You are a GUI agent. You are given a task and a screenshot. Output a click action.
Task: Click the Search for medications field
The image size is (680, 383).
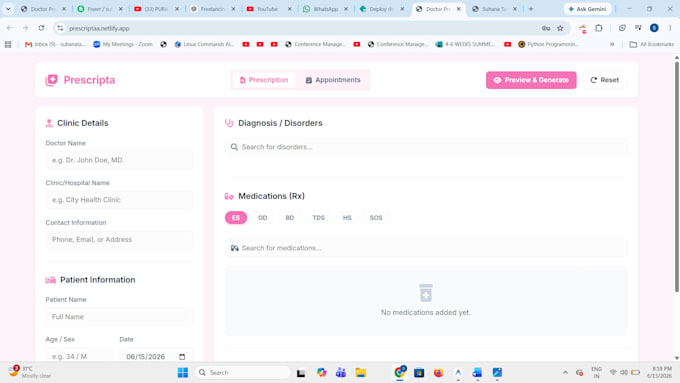coord(426,248)
